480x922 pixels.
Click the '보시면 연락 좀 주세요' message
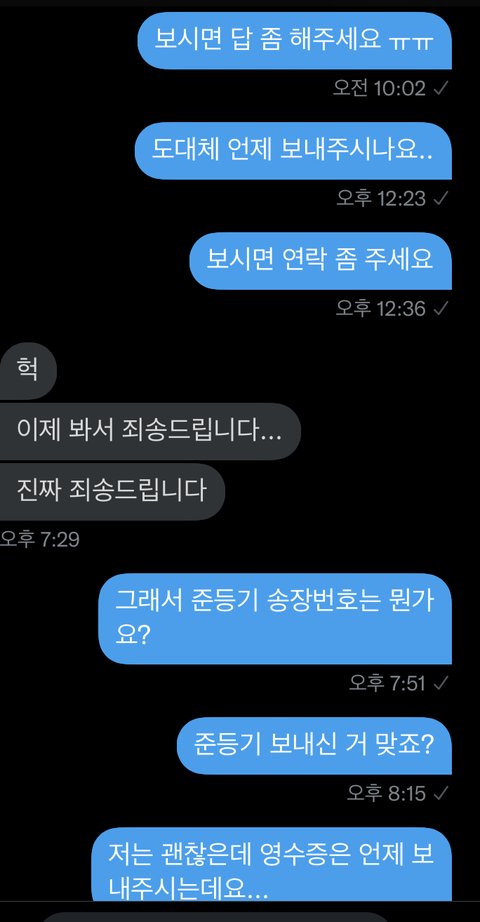point(321,260)
